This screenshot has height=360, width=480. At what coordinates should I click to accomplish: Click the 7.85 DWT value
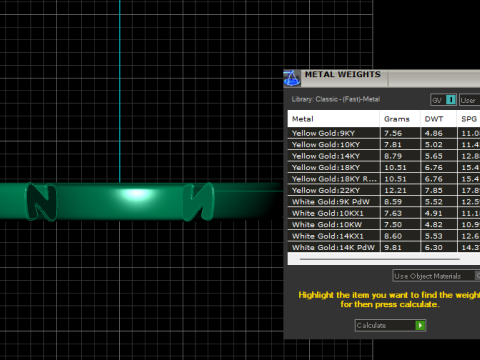[x=434, y=190]
